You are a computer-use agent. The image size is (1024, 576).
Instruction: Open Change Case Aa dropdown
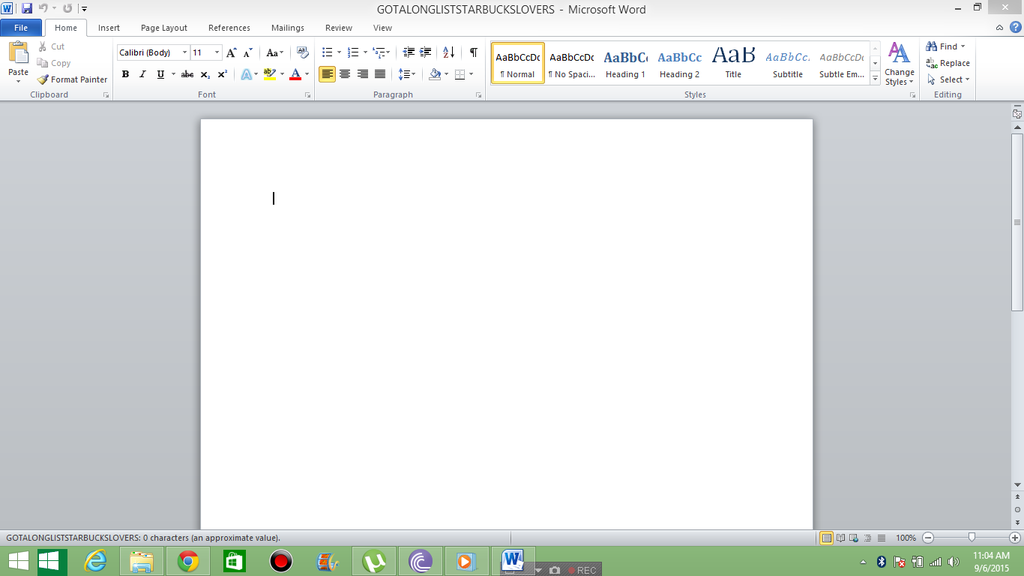(274, 53)
